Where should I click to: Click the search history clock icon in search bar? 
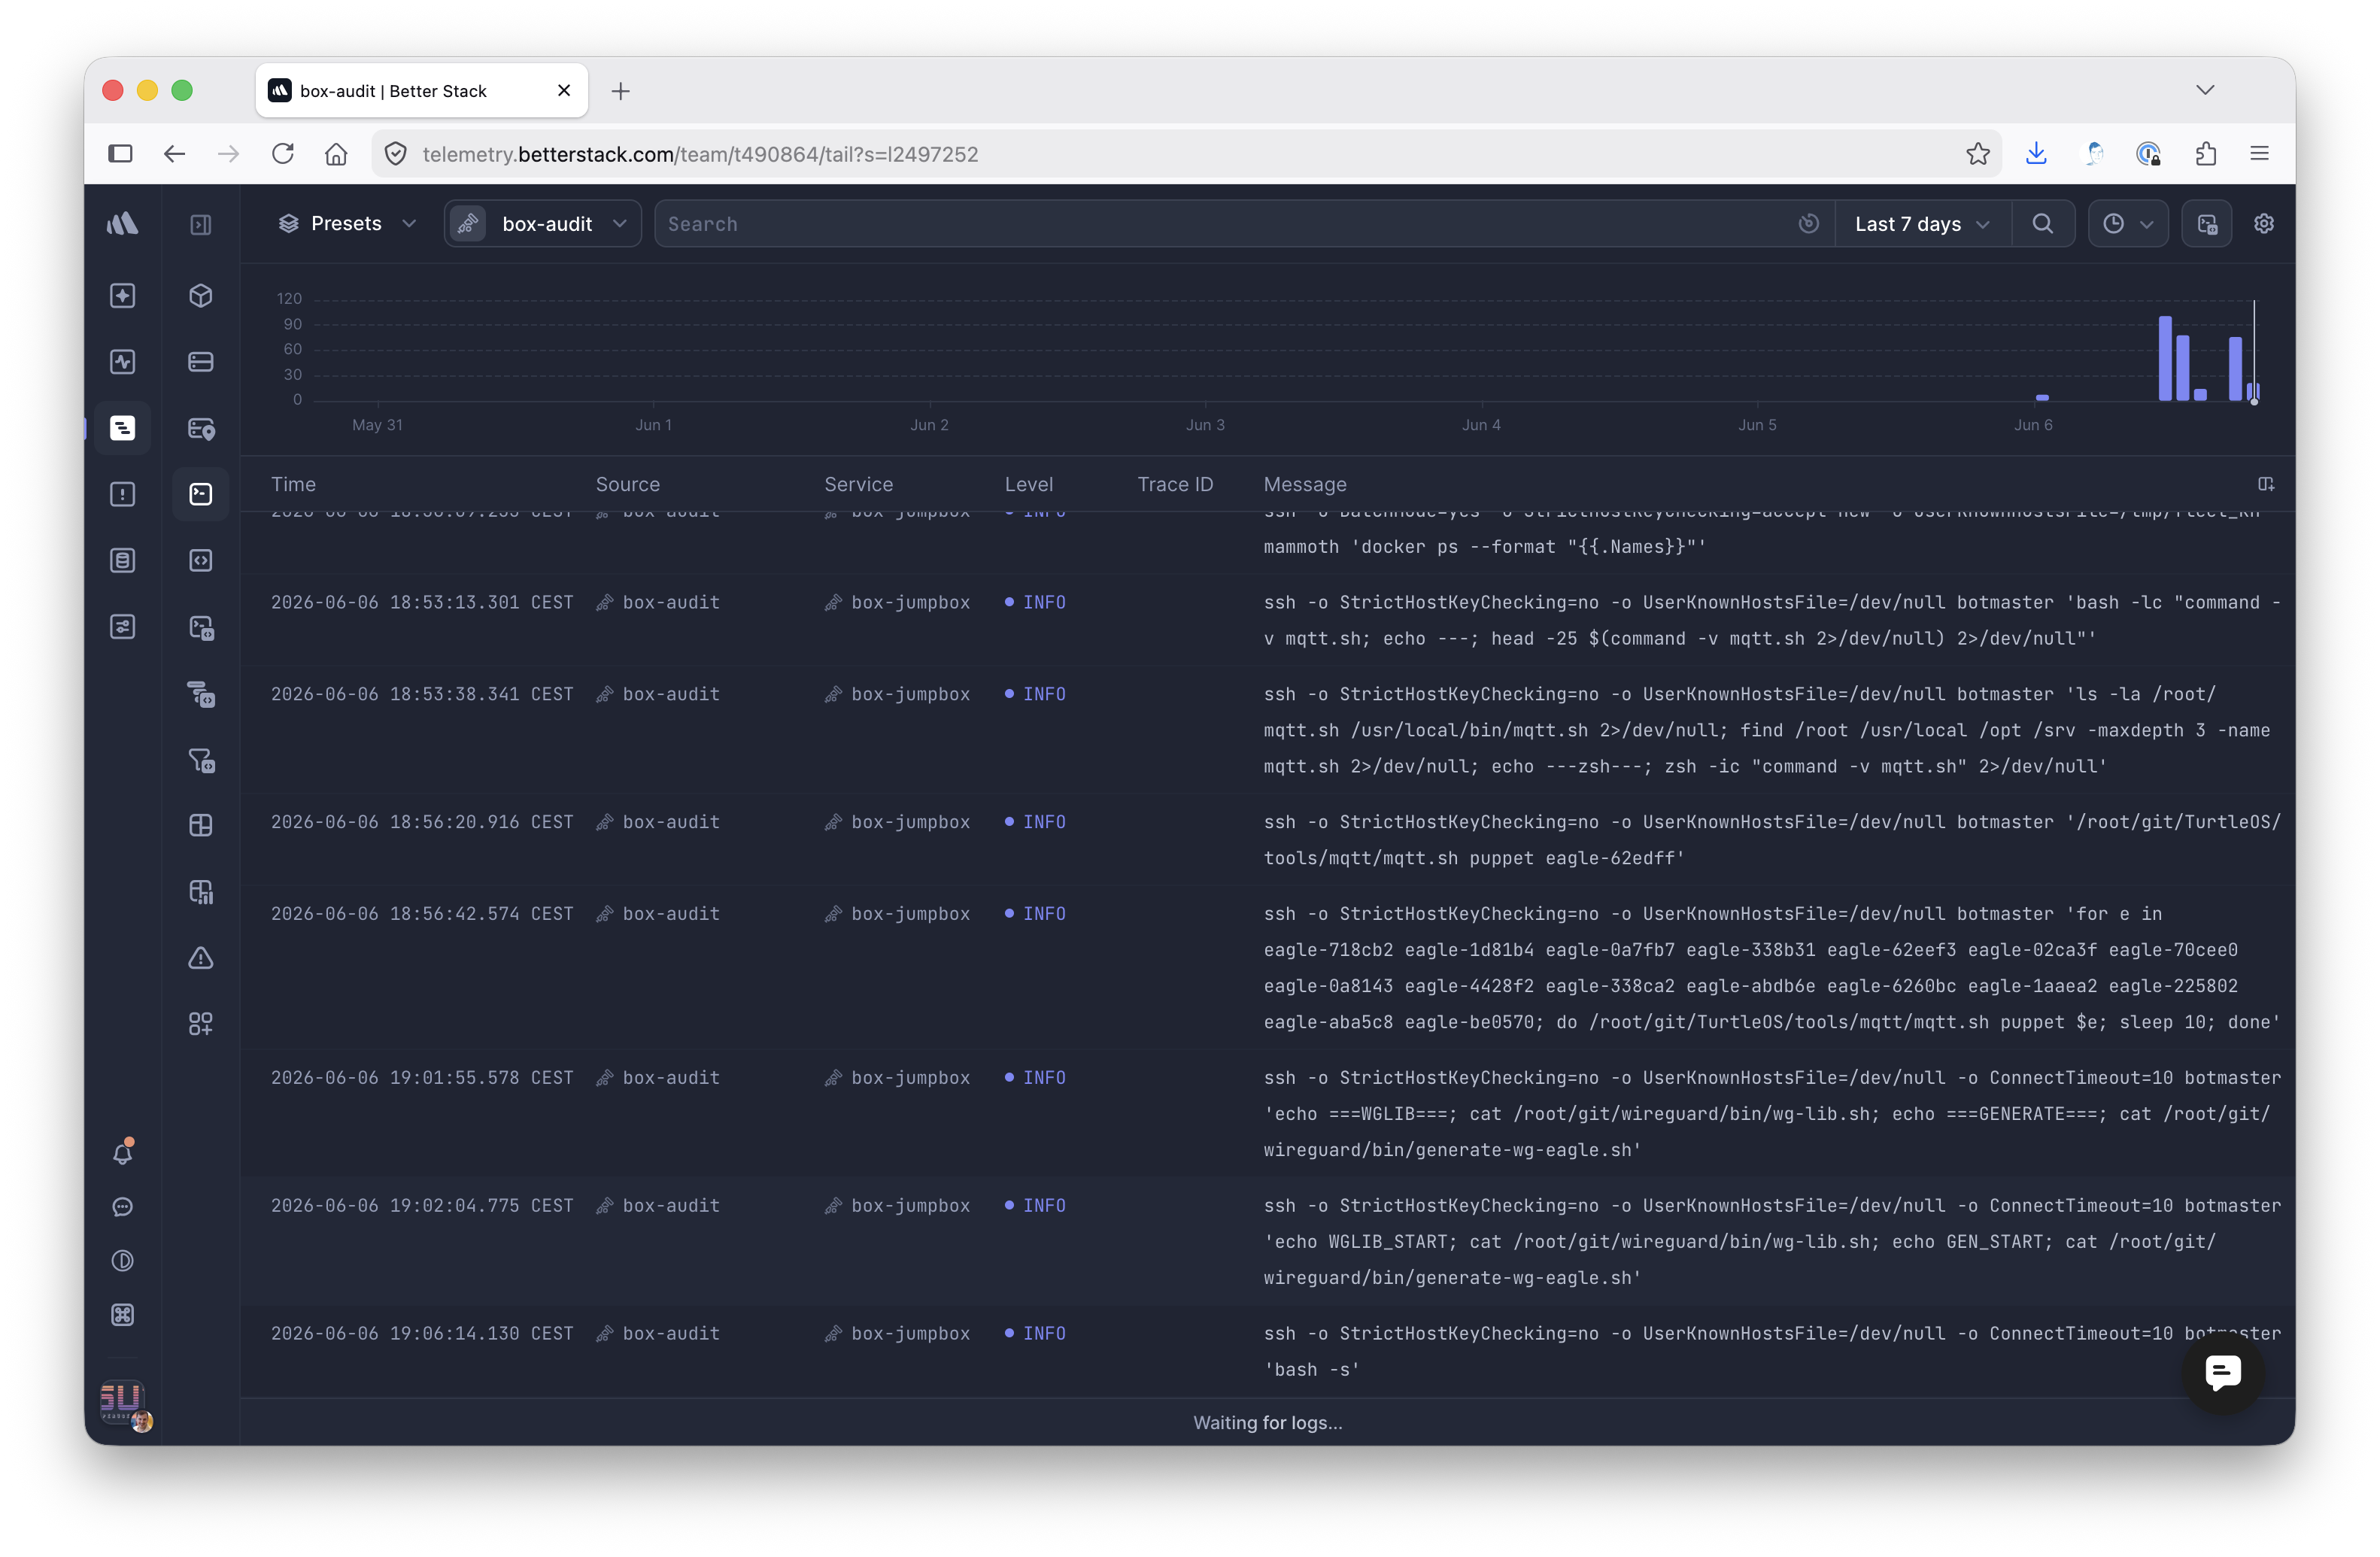point(1808,224)
